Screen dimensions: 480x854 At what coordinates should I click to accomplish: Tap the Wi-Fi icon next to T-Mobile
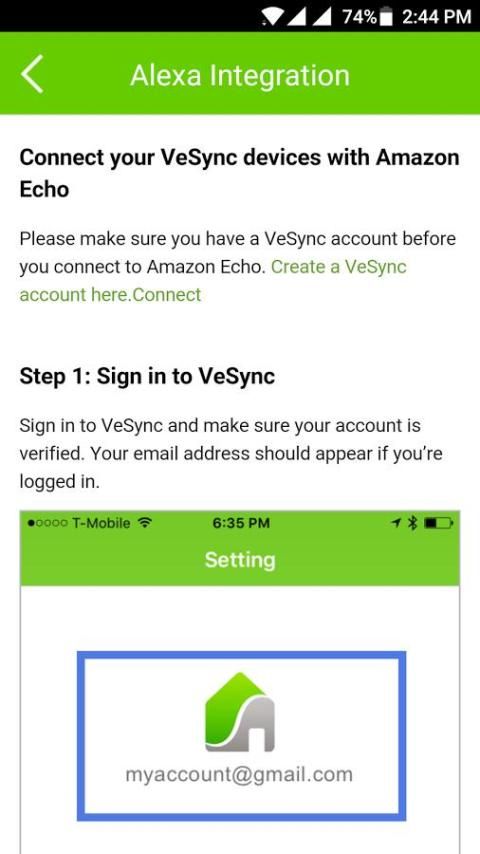pos(144,523)
